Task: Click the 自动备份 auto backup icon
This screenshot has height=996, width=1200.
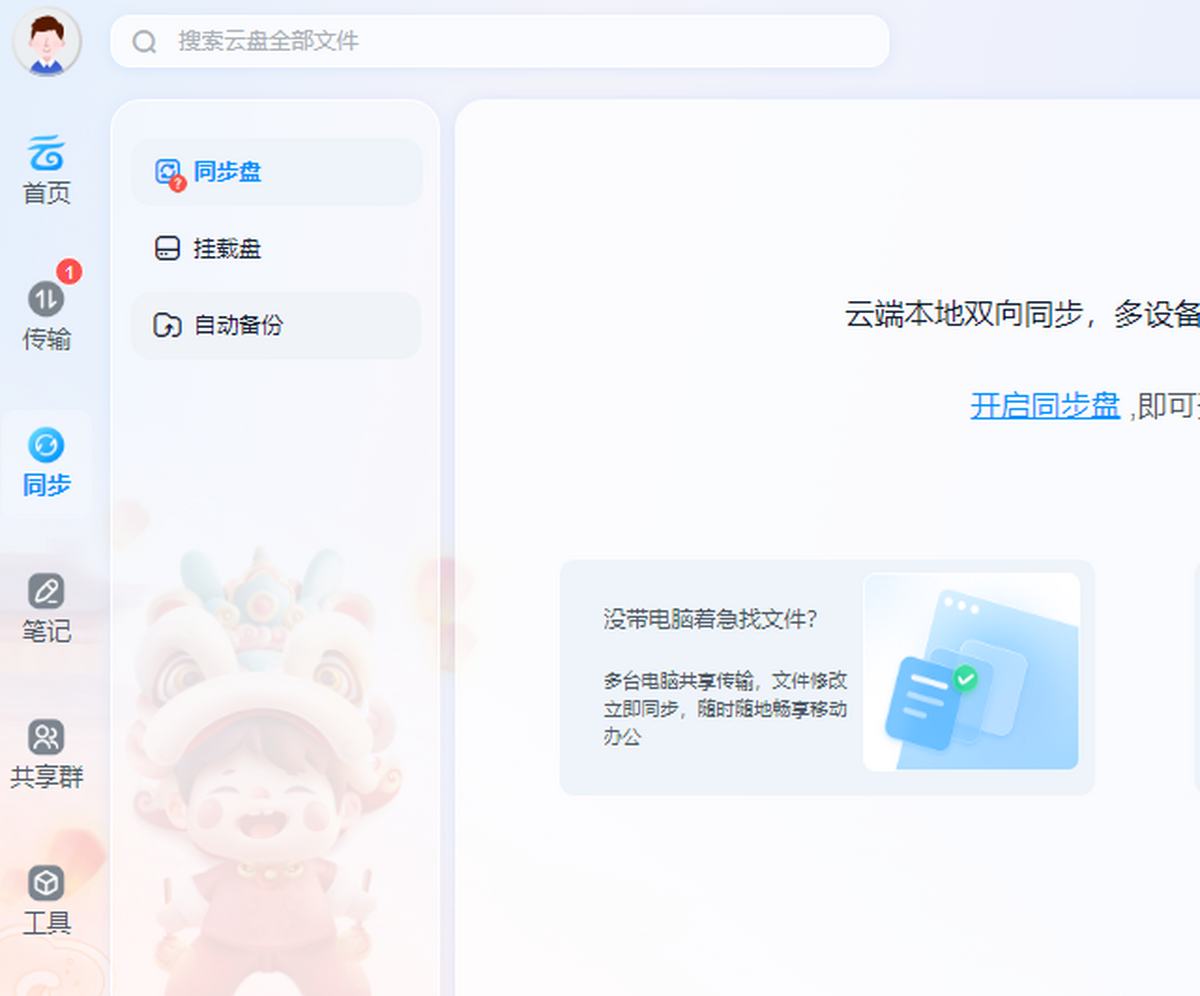Action: tap(167, 326)
